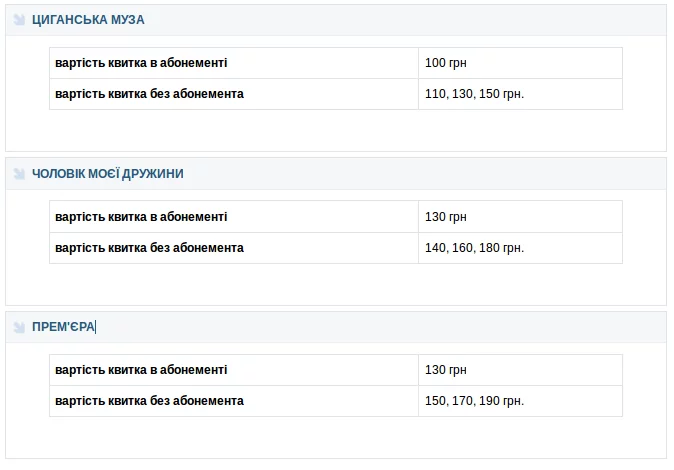Click non-subscription ticket label in ПРЕМ'ЄРА table
Image resolution: width=674 pixels, height=470 pixels.
[149, 401]
